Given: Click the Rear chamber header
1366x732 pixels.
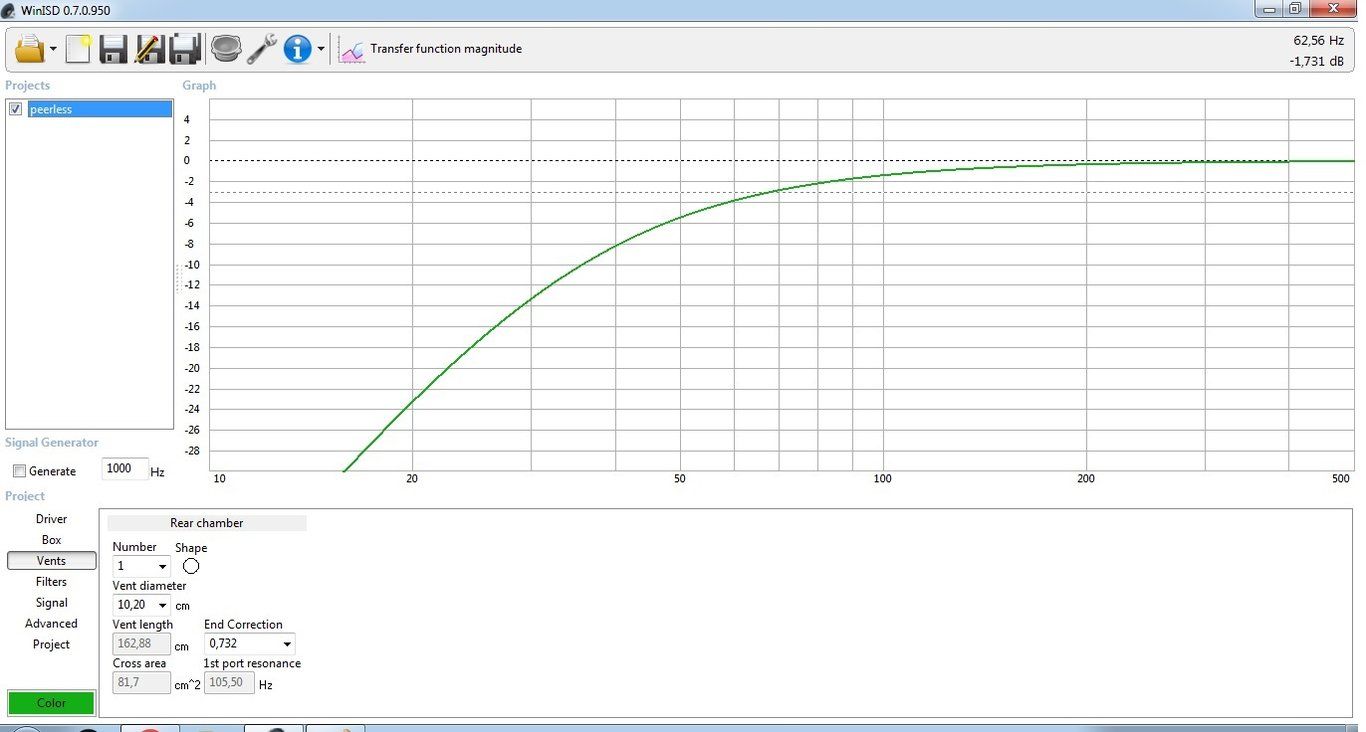Looking at the screenshot, I should point(207,523).
